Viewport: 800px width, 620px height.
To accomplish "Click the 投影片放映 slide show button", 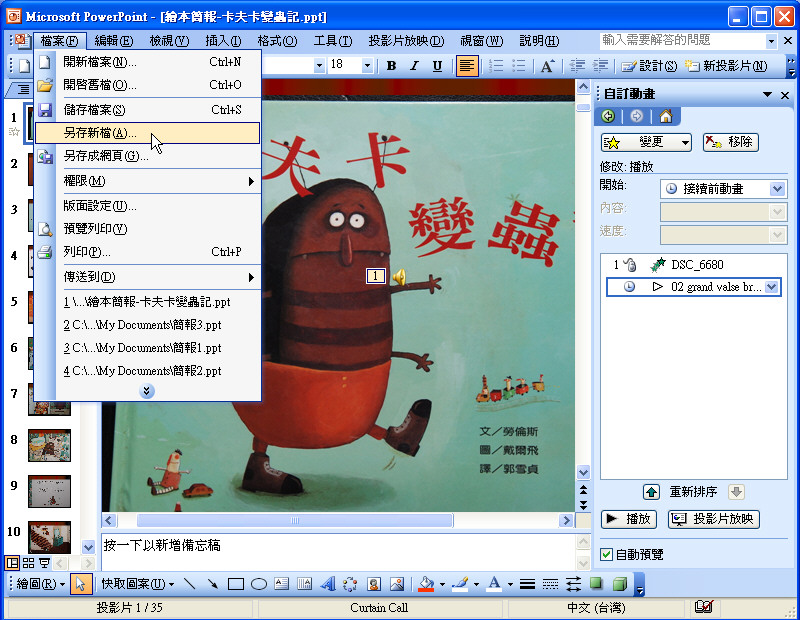I will [714, 519].
